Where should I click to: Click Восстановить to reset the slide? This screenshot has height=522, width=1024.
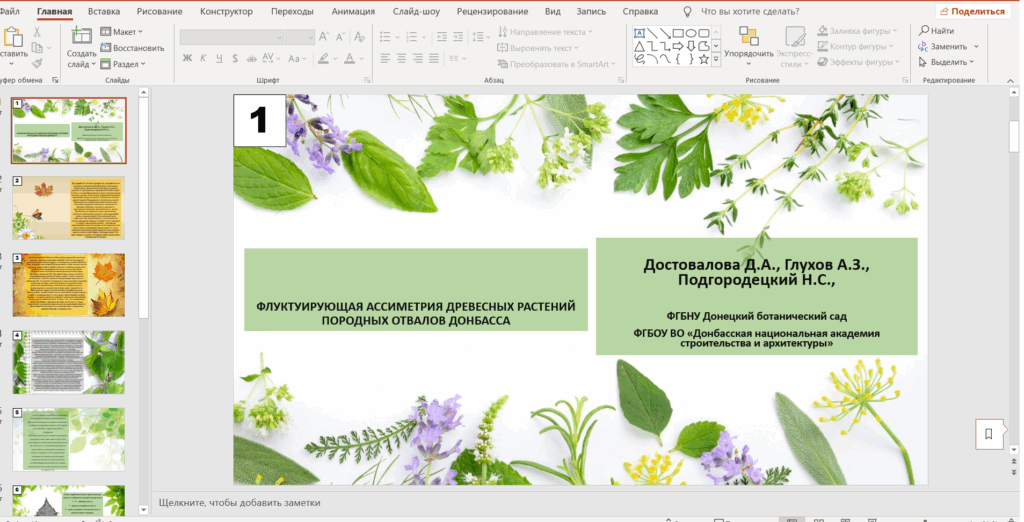click(133, 48)
